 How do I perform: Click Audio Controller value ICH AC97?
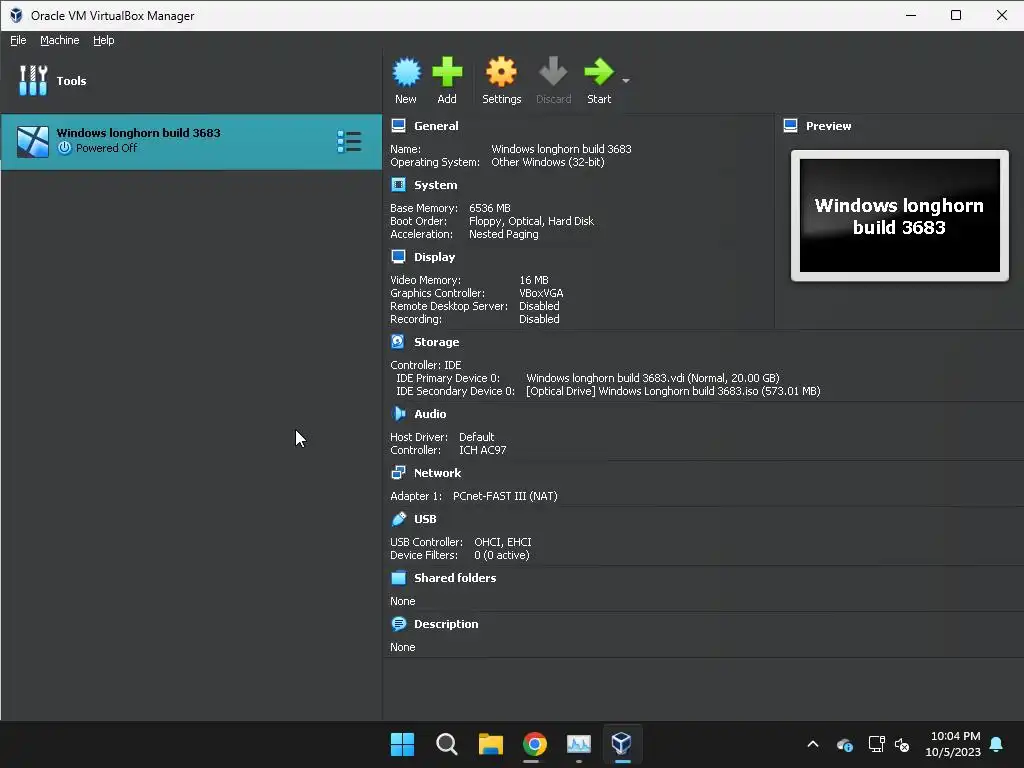[x=482, y=450]
